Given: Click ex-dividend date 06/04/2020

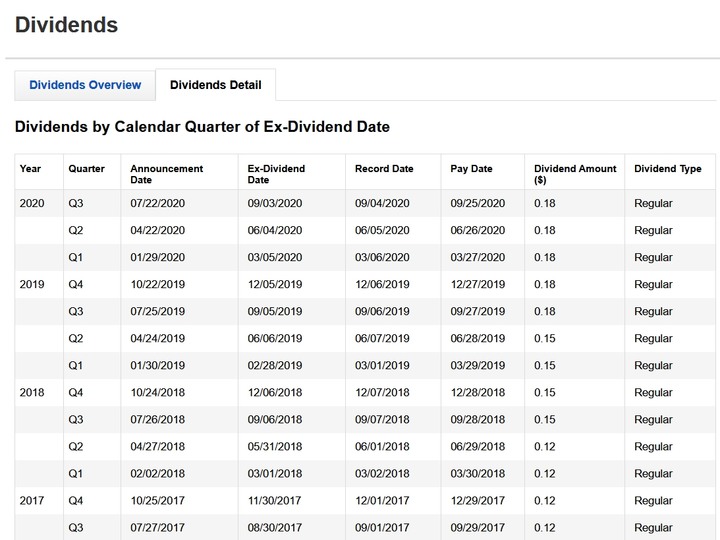Looking at the screenshot, I should click(275, 230).
